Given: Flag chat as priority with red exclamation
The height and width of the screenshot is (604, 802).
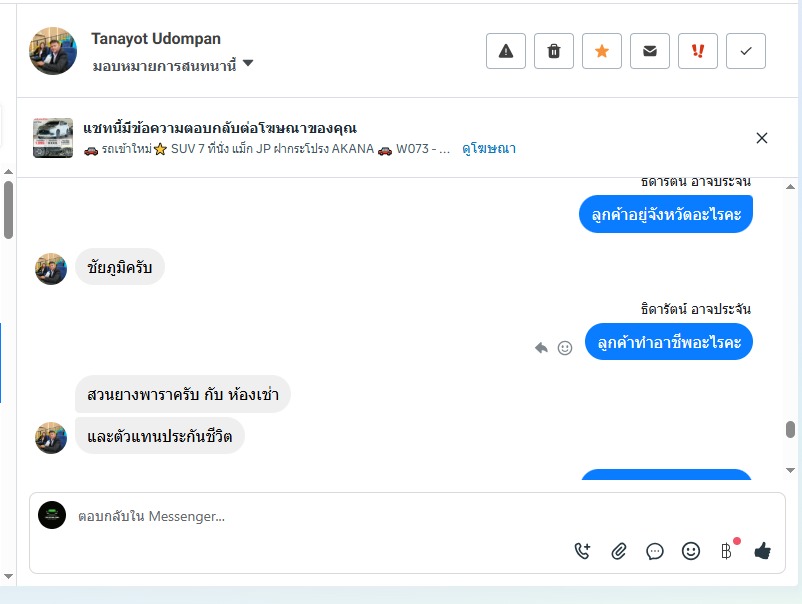Looking at the screenshot, I should coord(698,51).
